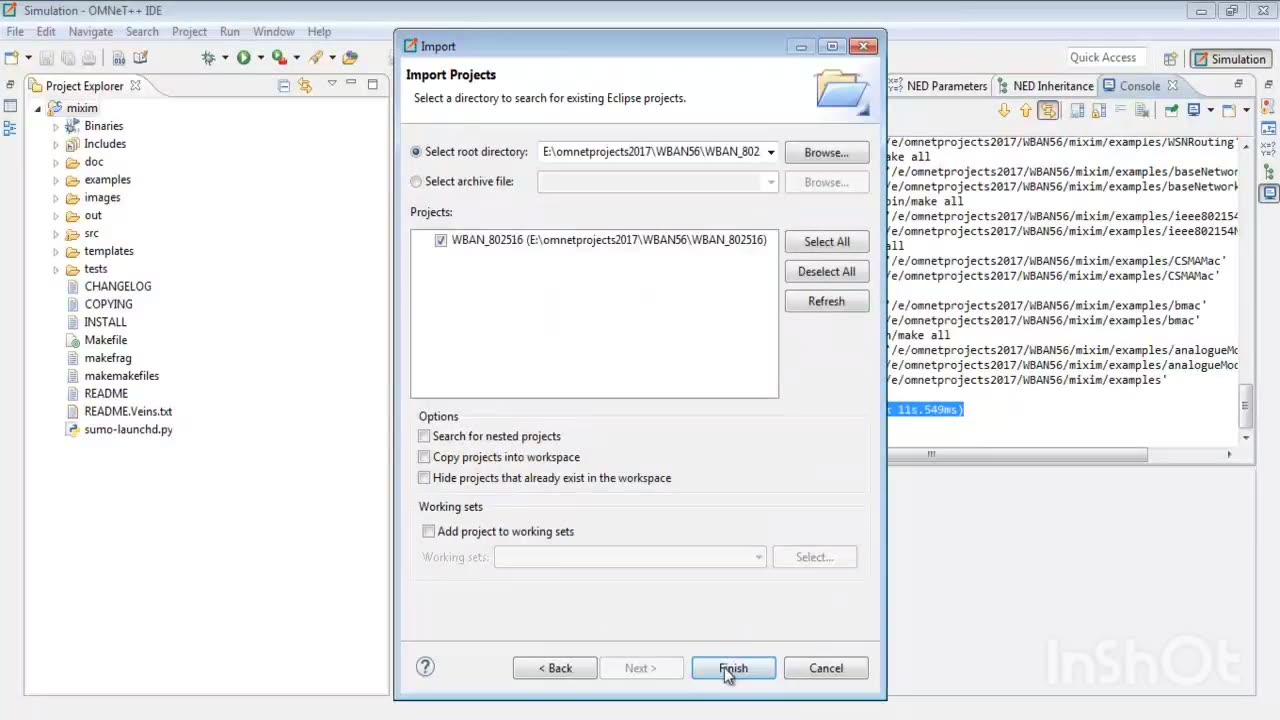Click the Refresh projects button

click(826, 301)
